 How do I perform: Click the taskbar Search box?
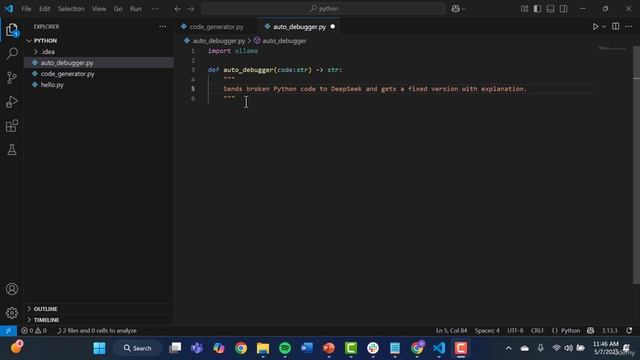[x=138, y=348]
